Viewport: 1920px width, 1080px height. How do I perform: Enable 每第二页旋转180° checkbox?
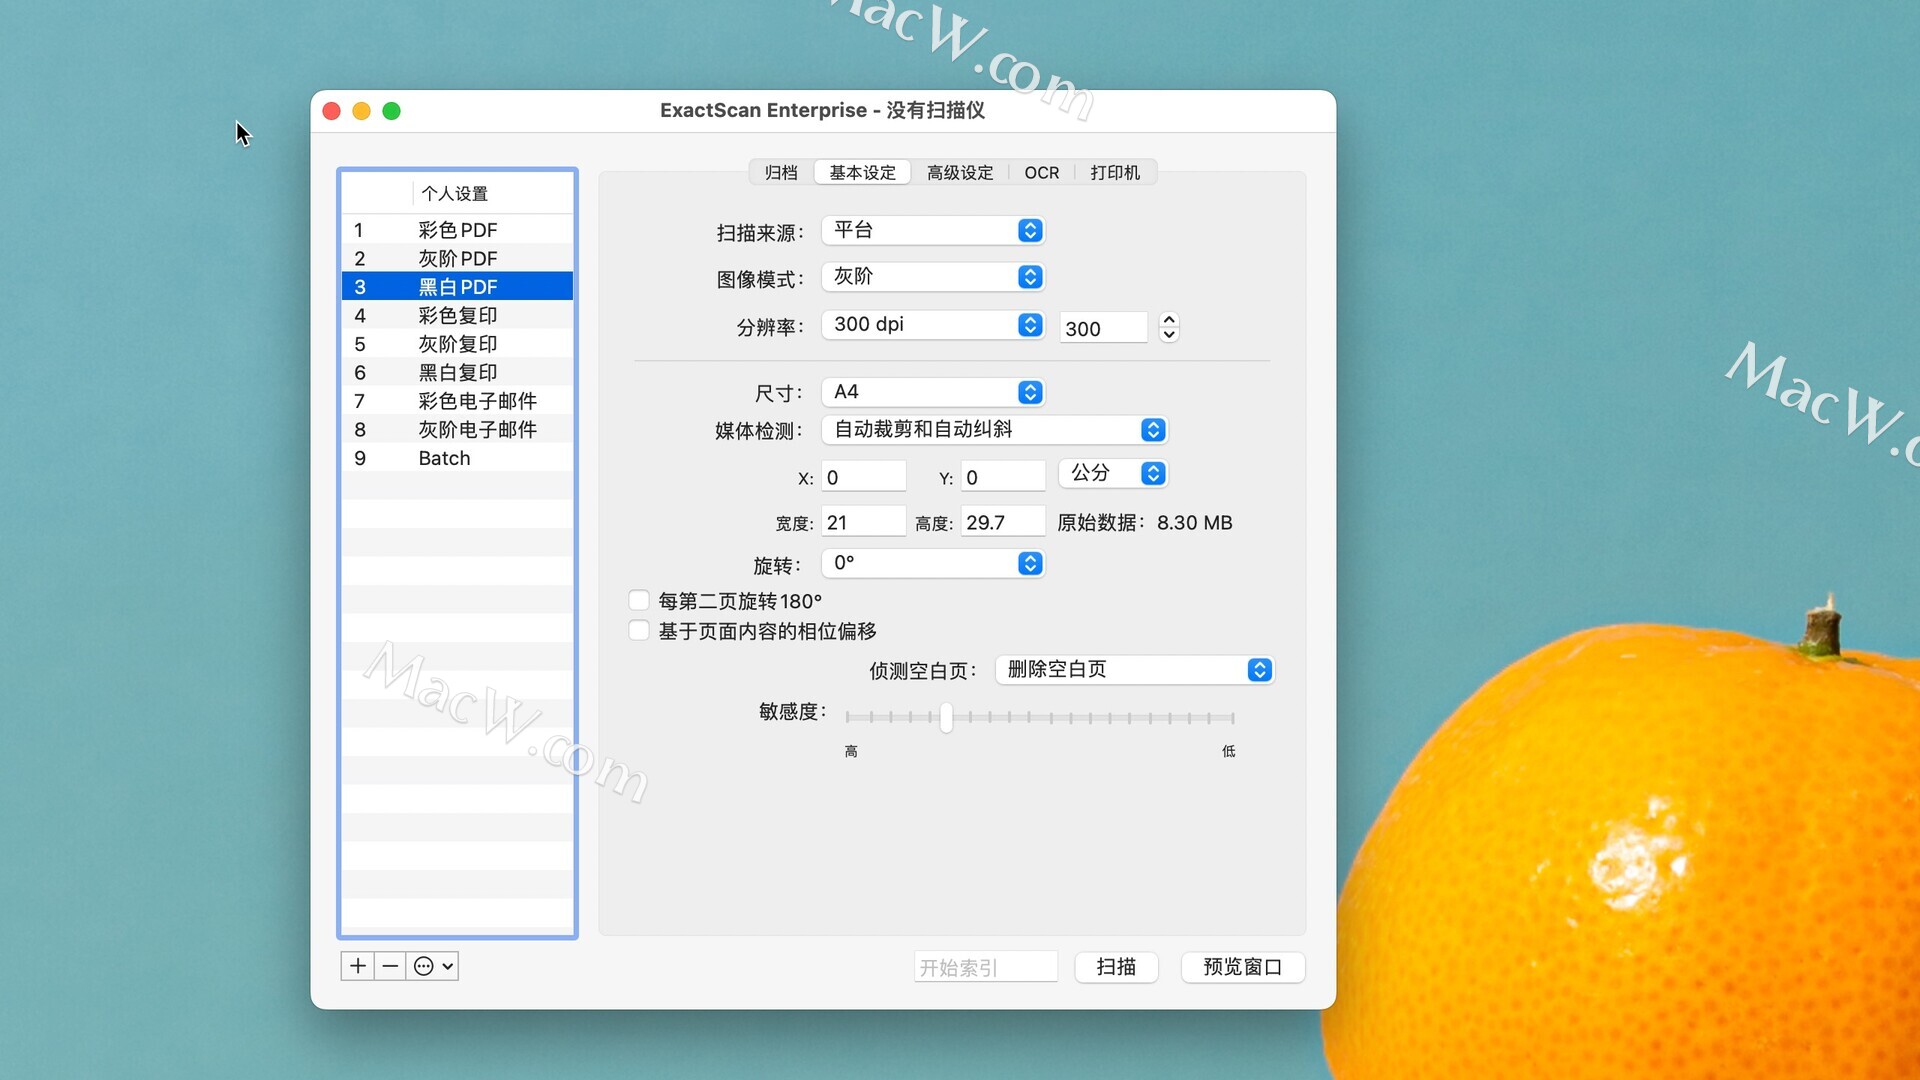coord(639,601)
